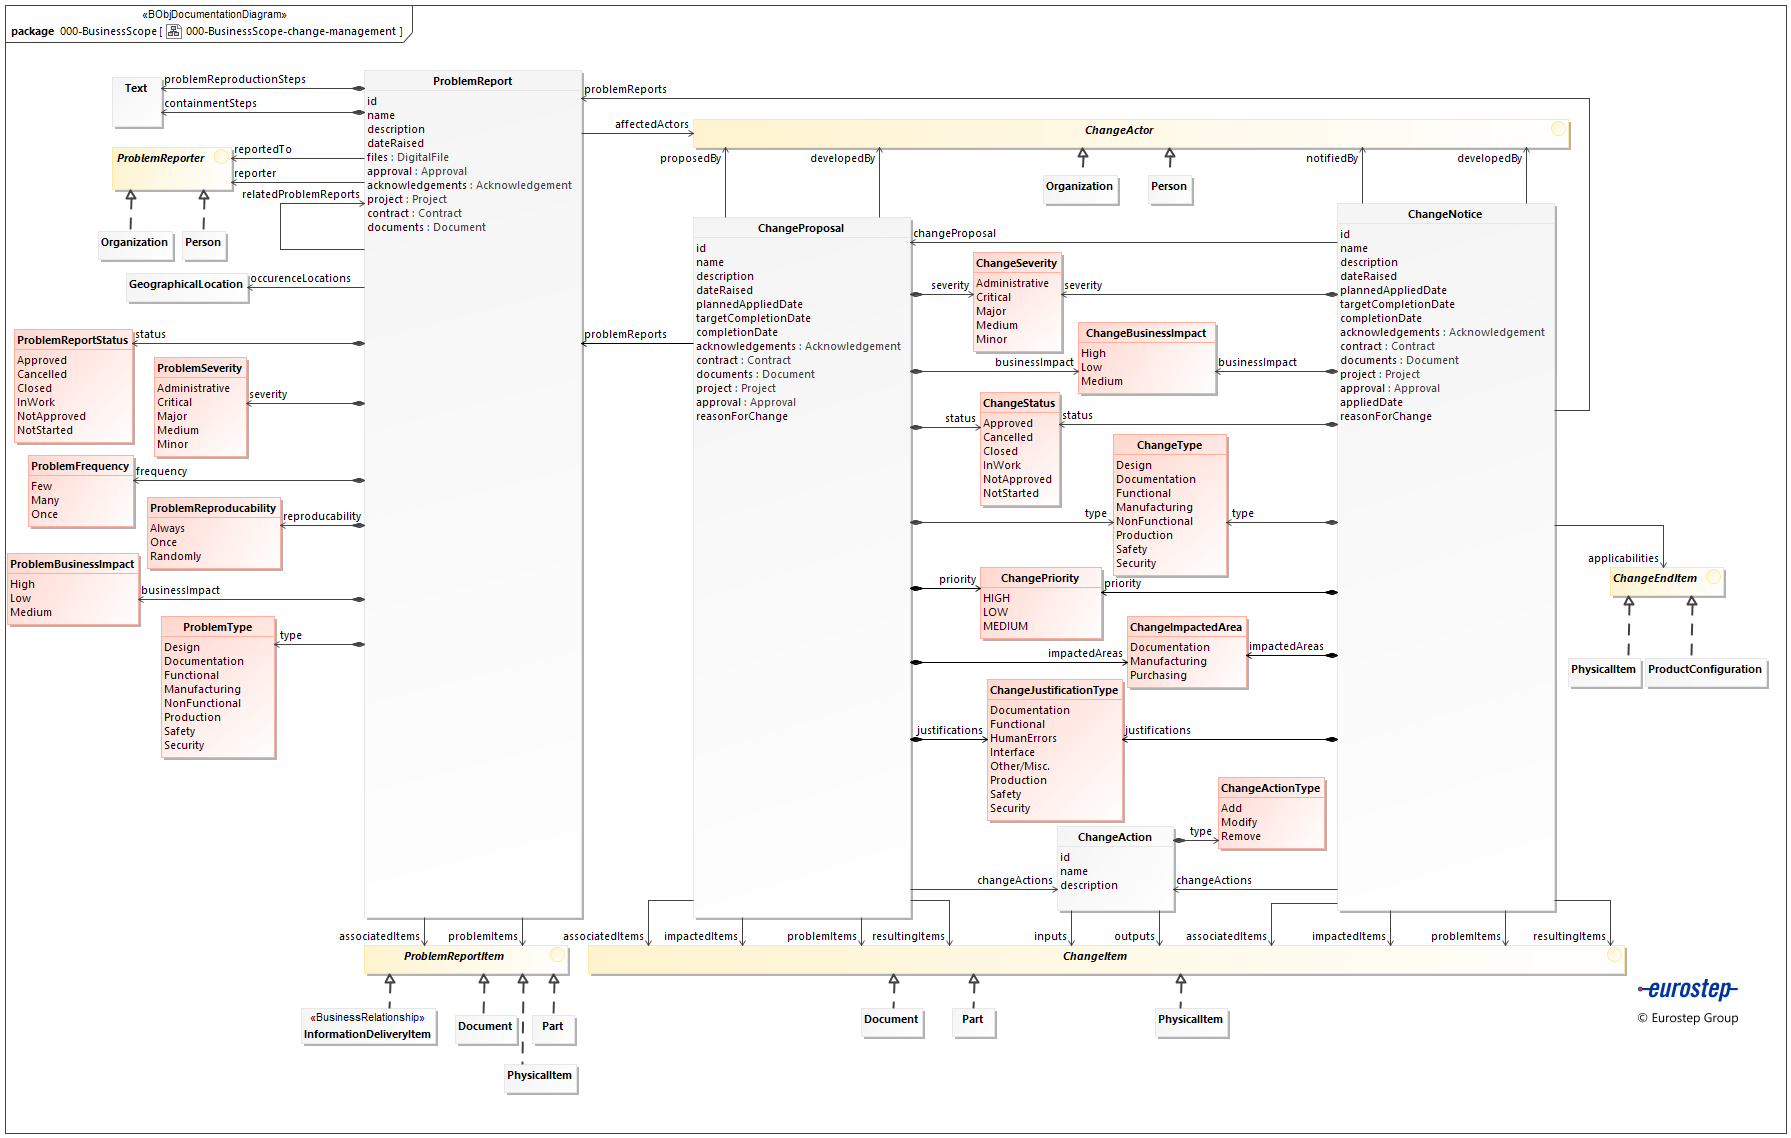Expand the ChangeProposal class box

[800, 227]
